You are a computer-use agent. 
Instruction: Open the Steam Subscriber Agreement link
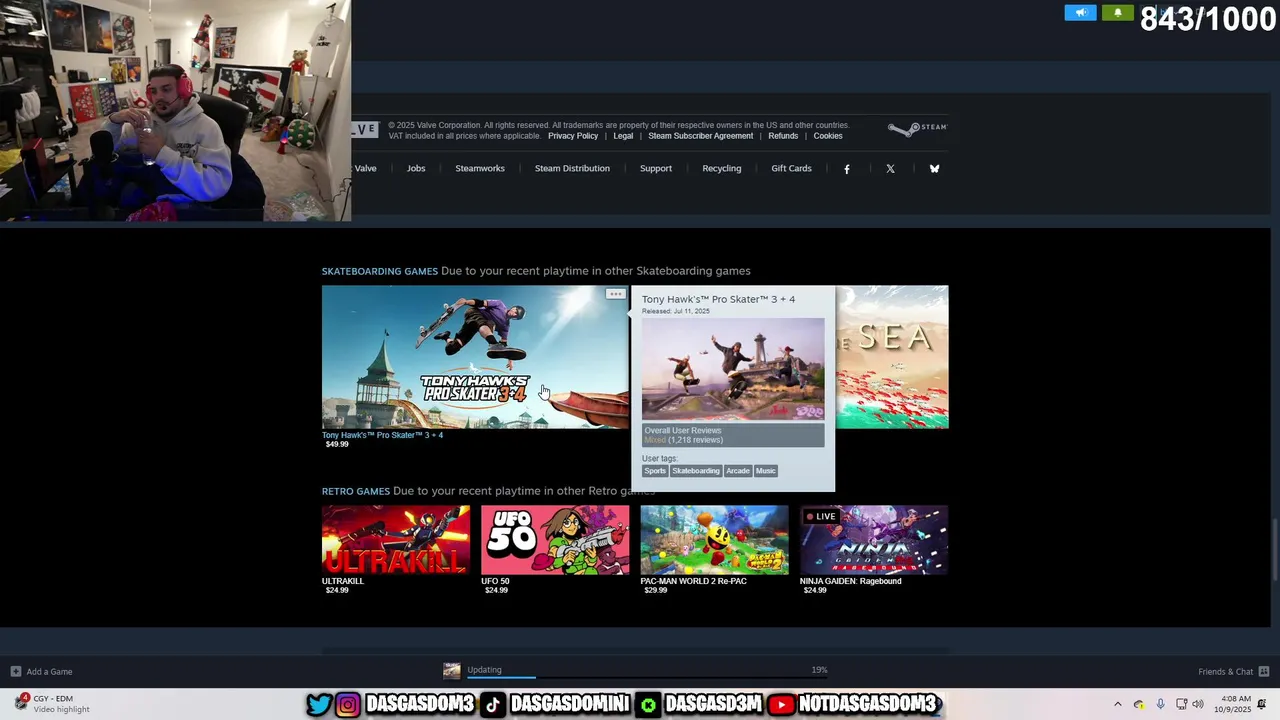point(700,136)
